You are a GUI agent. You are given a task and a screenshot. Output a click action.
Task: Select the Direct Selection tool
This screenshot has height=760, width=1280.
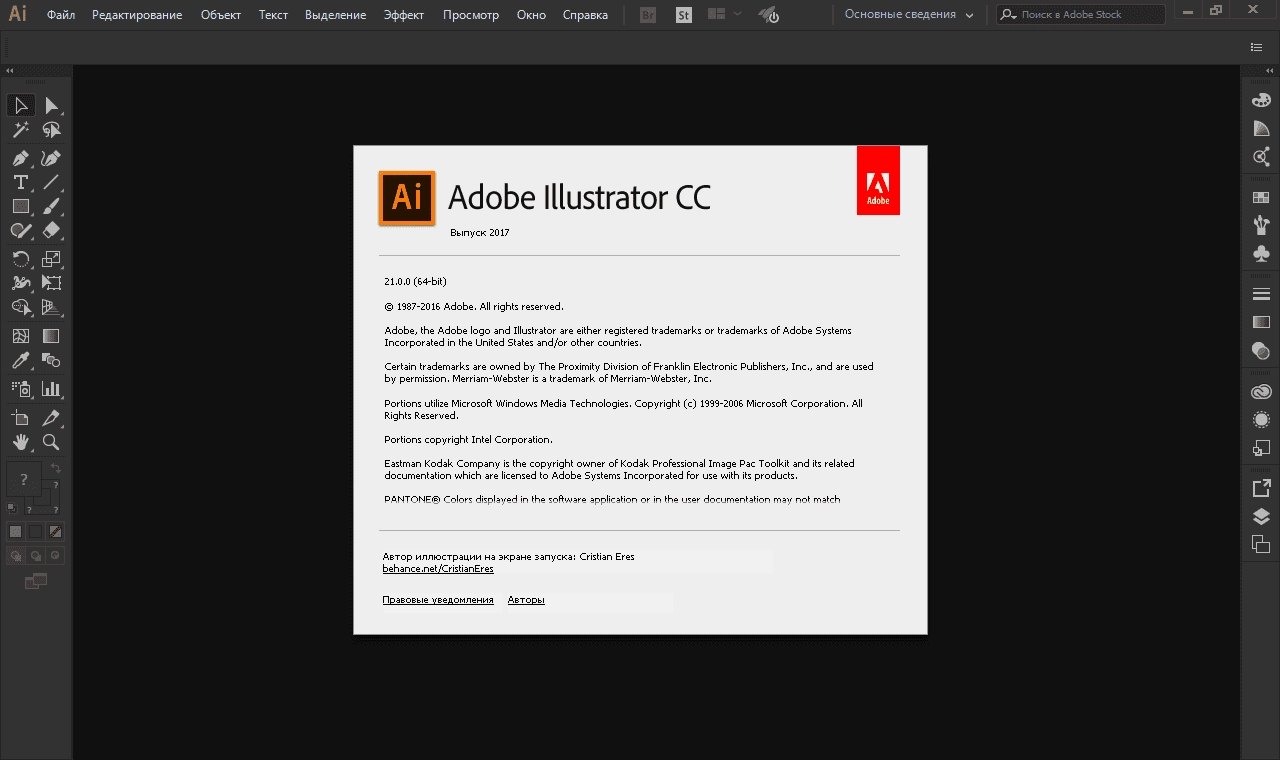(x=51, y=105)
